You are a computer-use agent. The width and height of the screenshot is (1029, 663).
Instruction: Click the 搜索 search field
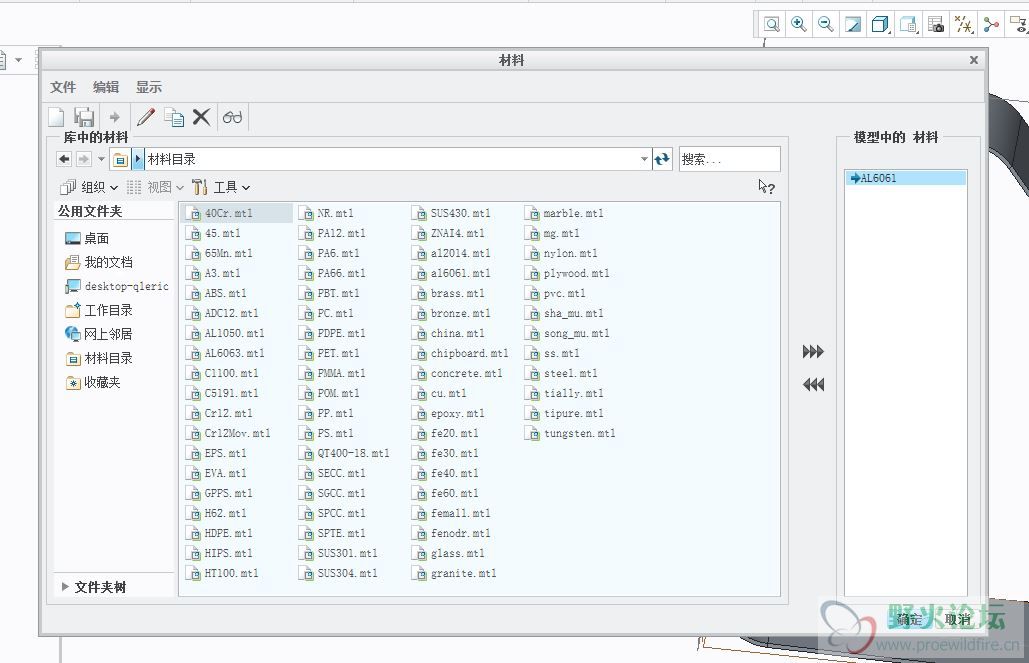(729, 159)
